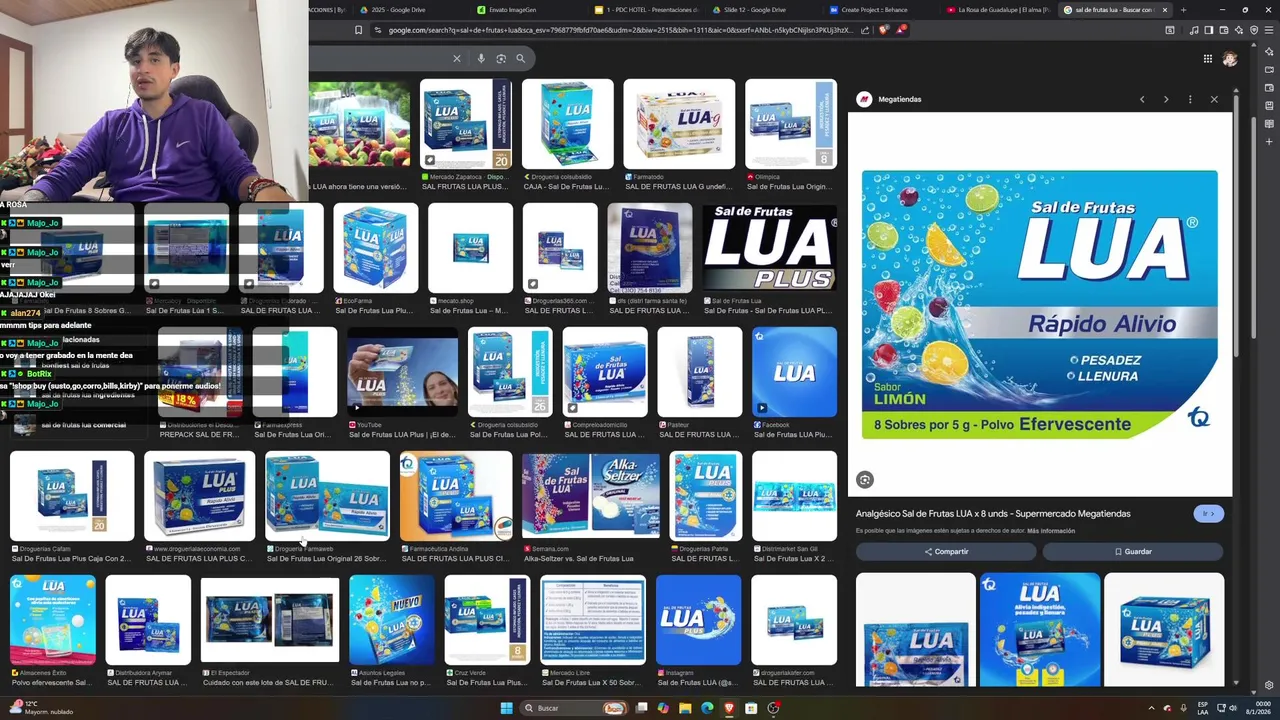Switch to the PDC HOTEL Presentaciones tab

point(645,10)
